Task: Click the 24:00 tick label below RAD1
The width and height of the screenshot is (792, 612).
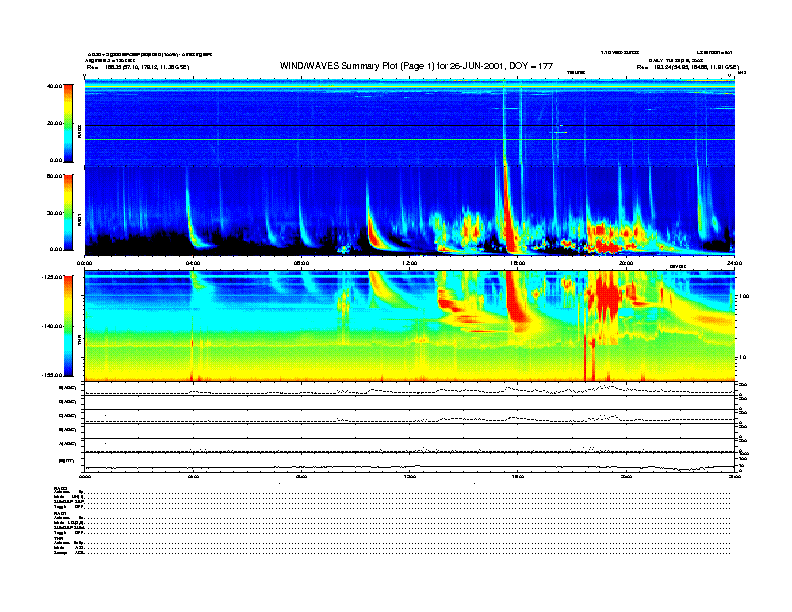Action: pyautogui.click(x=733, y=263)
